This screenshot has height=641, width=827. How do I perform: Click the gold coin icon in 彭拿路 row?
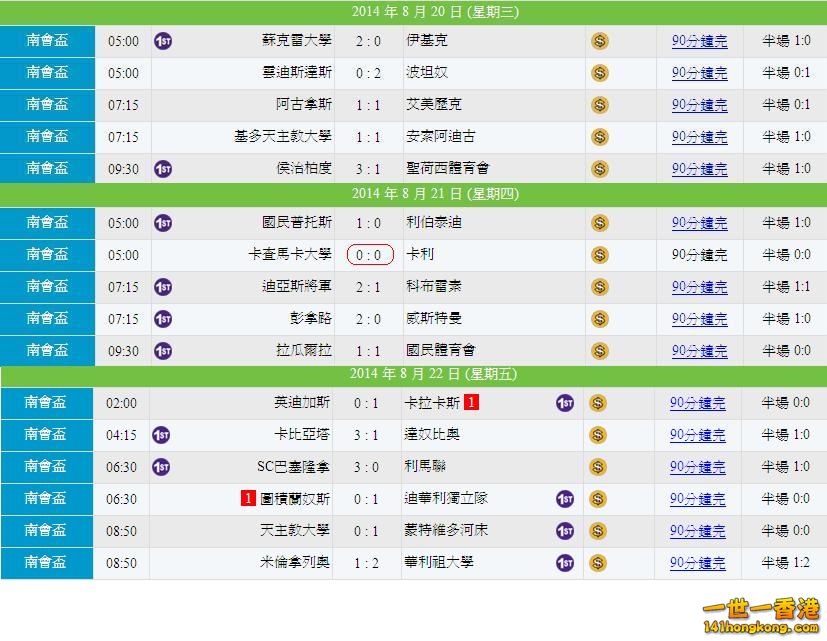(x=600, y=319)
